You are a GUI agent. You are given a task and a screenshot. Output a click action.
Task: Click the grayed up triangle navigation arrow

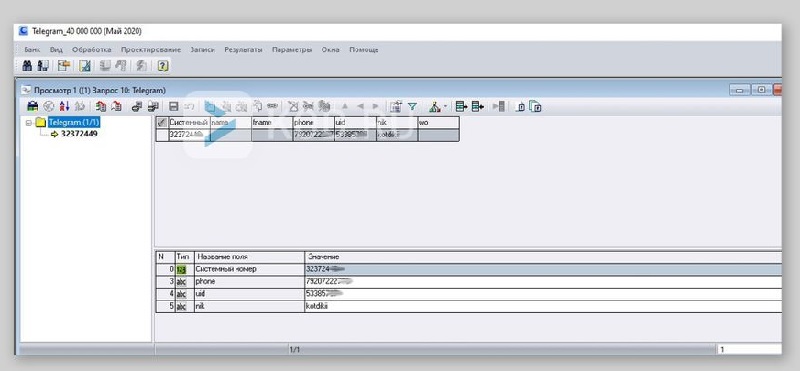(344, 107)
